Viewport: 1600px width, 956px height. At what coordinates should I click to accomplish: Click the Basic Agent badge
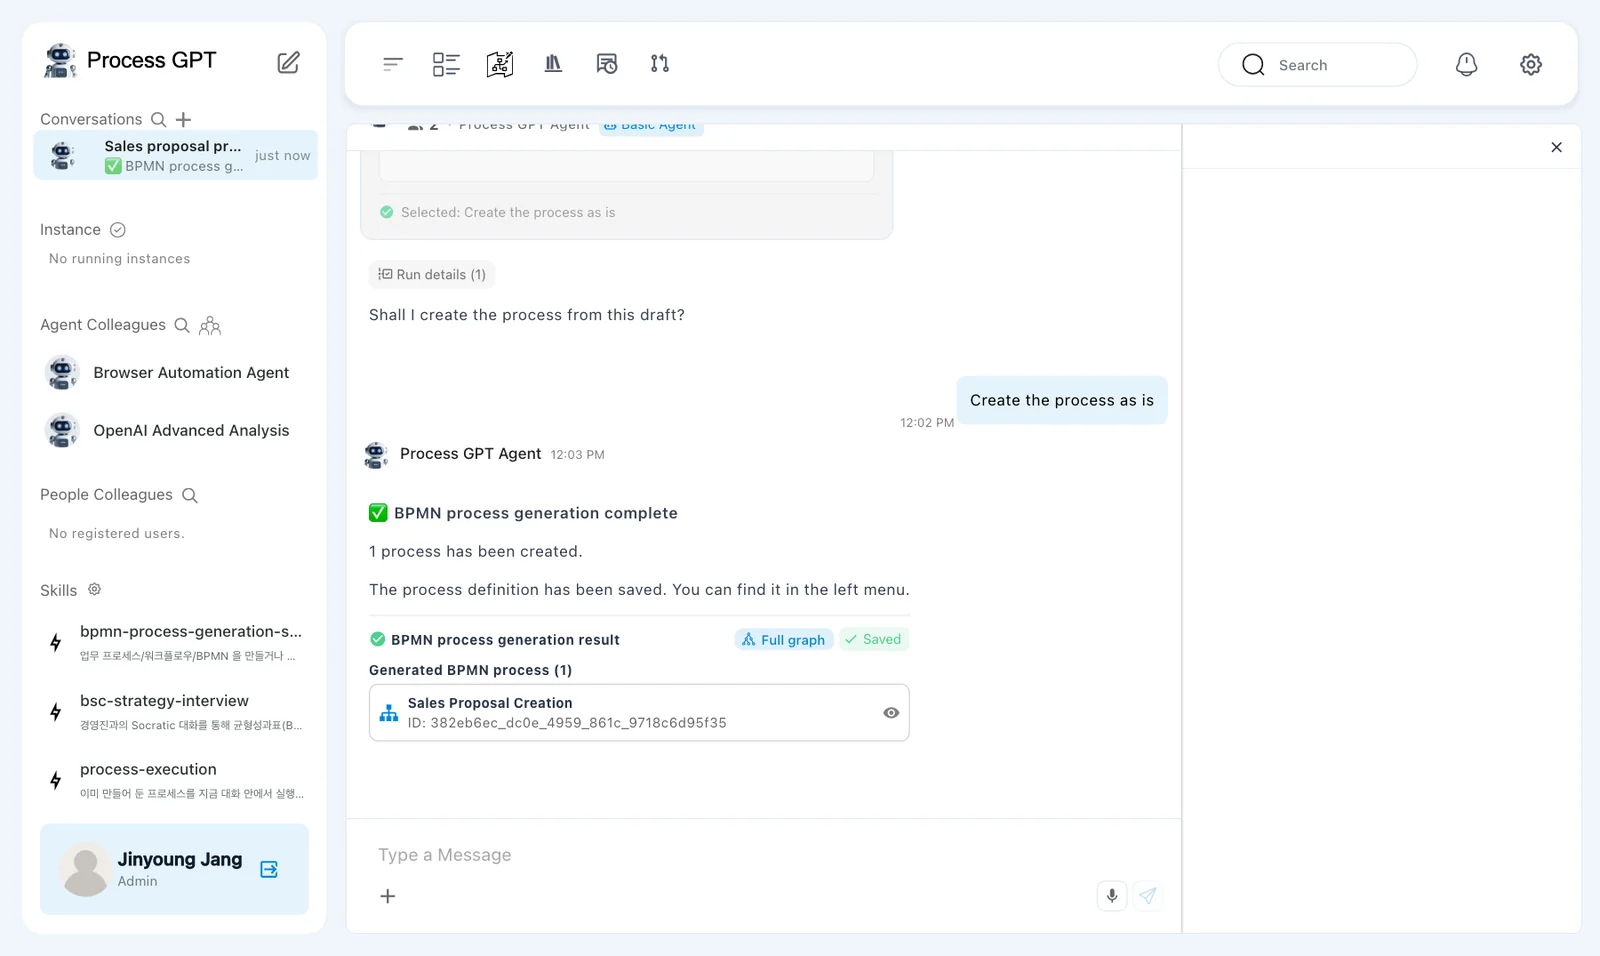point(651,126)
